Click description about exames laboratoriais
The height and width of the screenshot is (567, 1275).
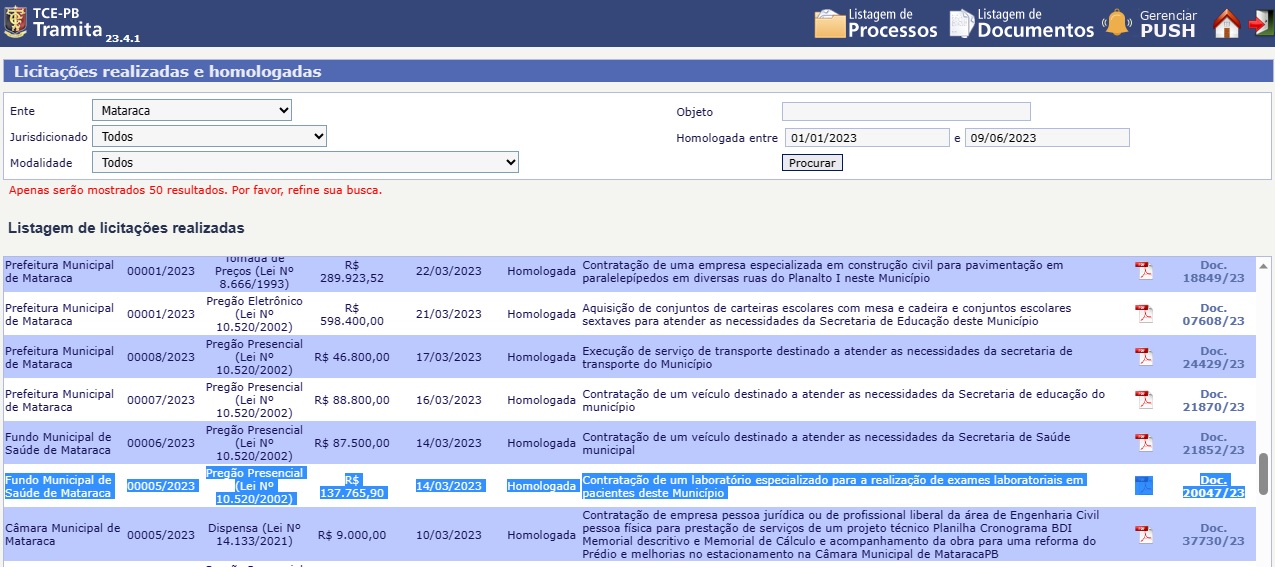point(833,486)
